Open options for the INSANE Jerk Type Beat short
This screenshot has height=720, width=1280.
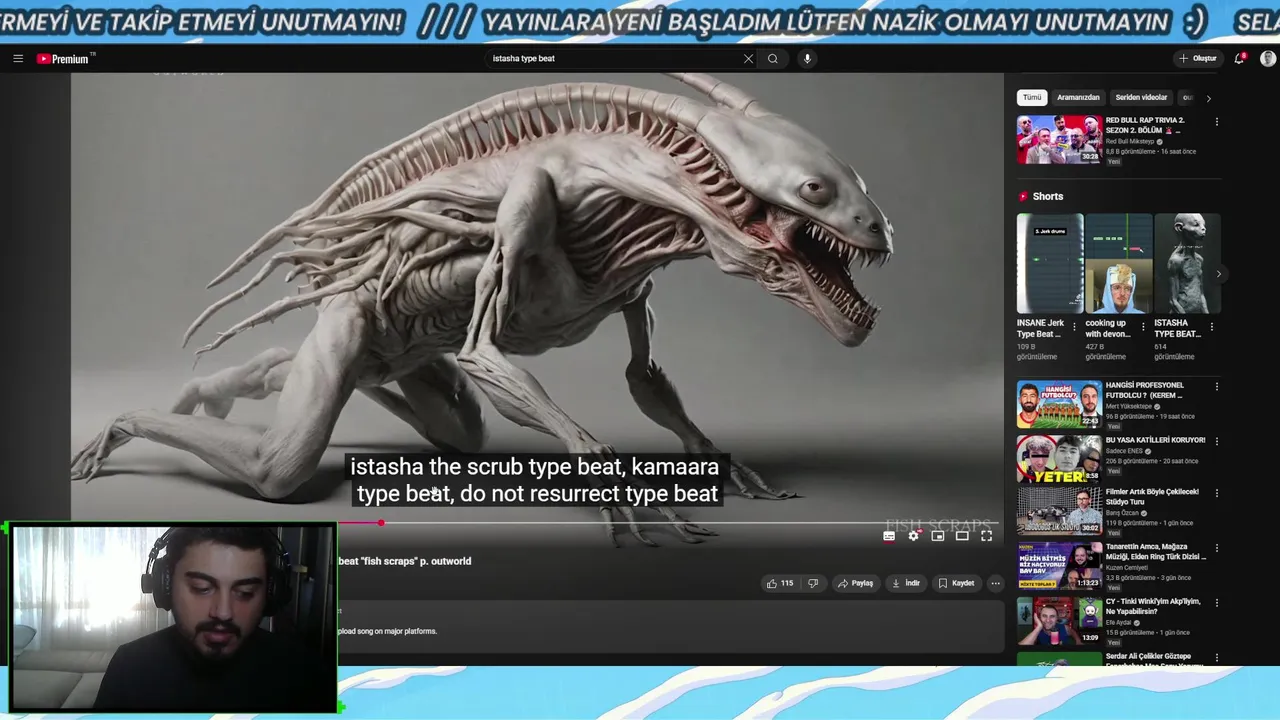coord(1075,326)
